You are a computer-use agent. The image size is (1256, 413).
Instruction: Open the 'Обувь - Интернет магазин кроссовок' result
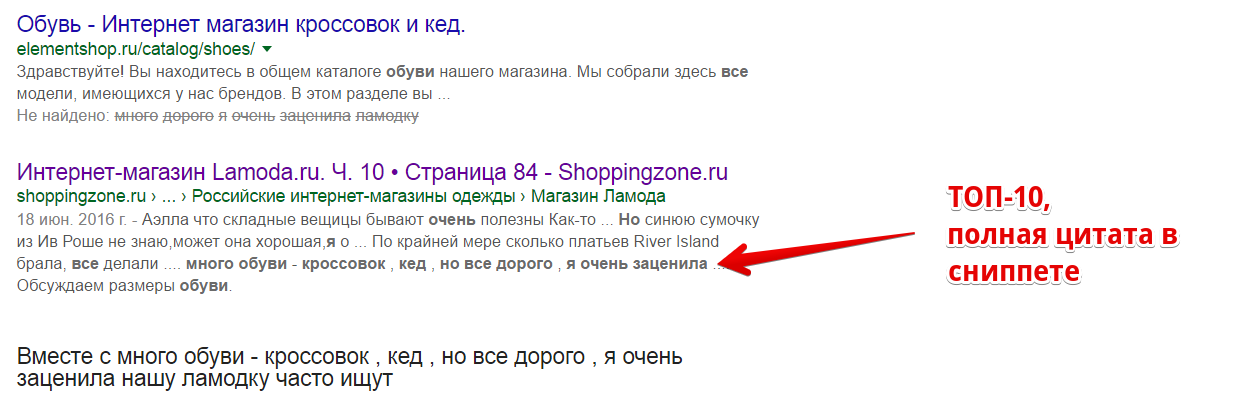[x=242, y=23]
